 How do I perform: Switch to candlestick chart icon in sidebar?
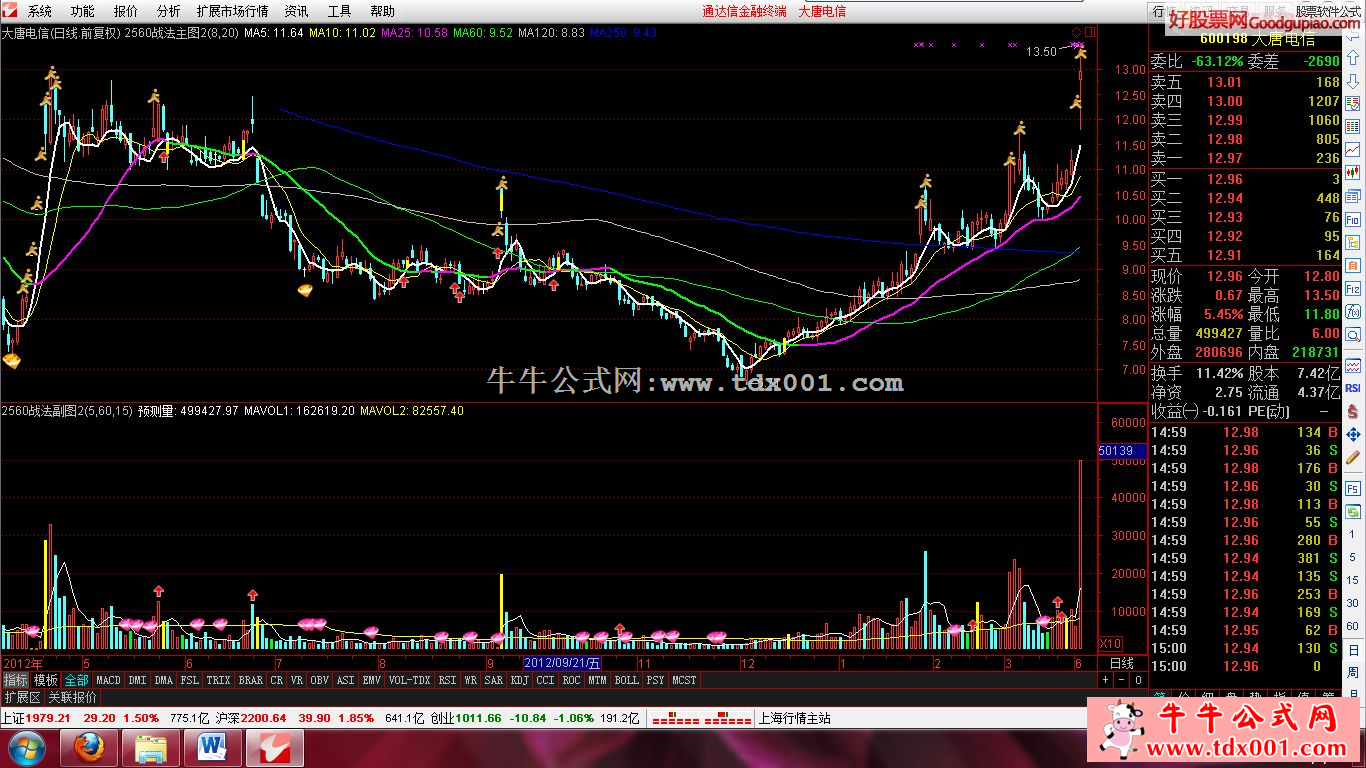tap(1353, 173)
